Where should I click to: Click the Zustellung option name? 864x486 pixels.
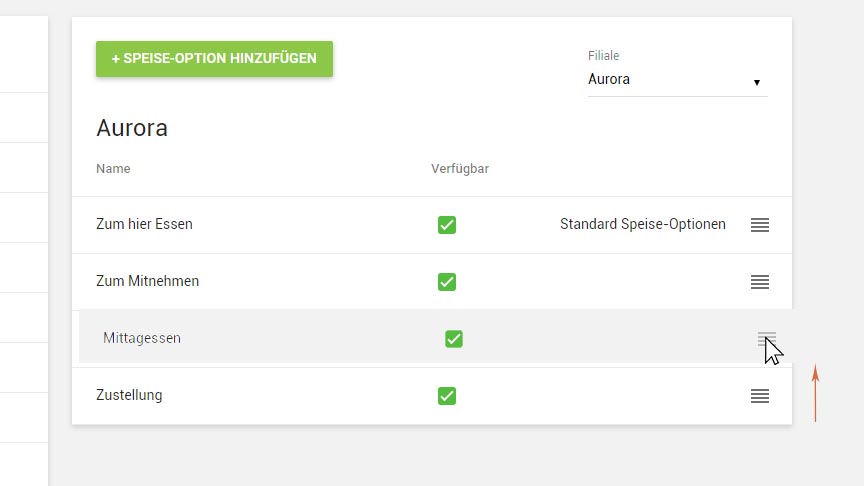click(x=129, y=396)
